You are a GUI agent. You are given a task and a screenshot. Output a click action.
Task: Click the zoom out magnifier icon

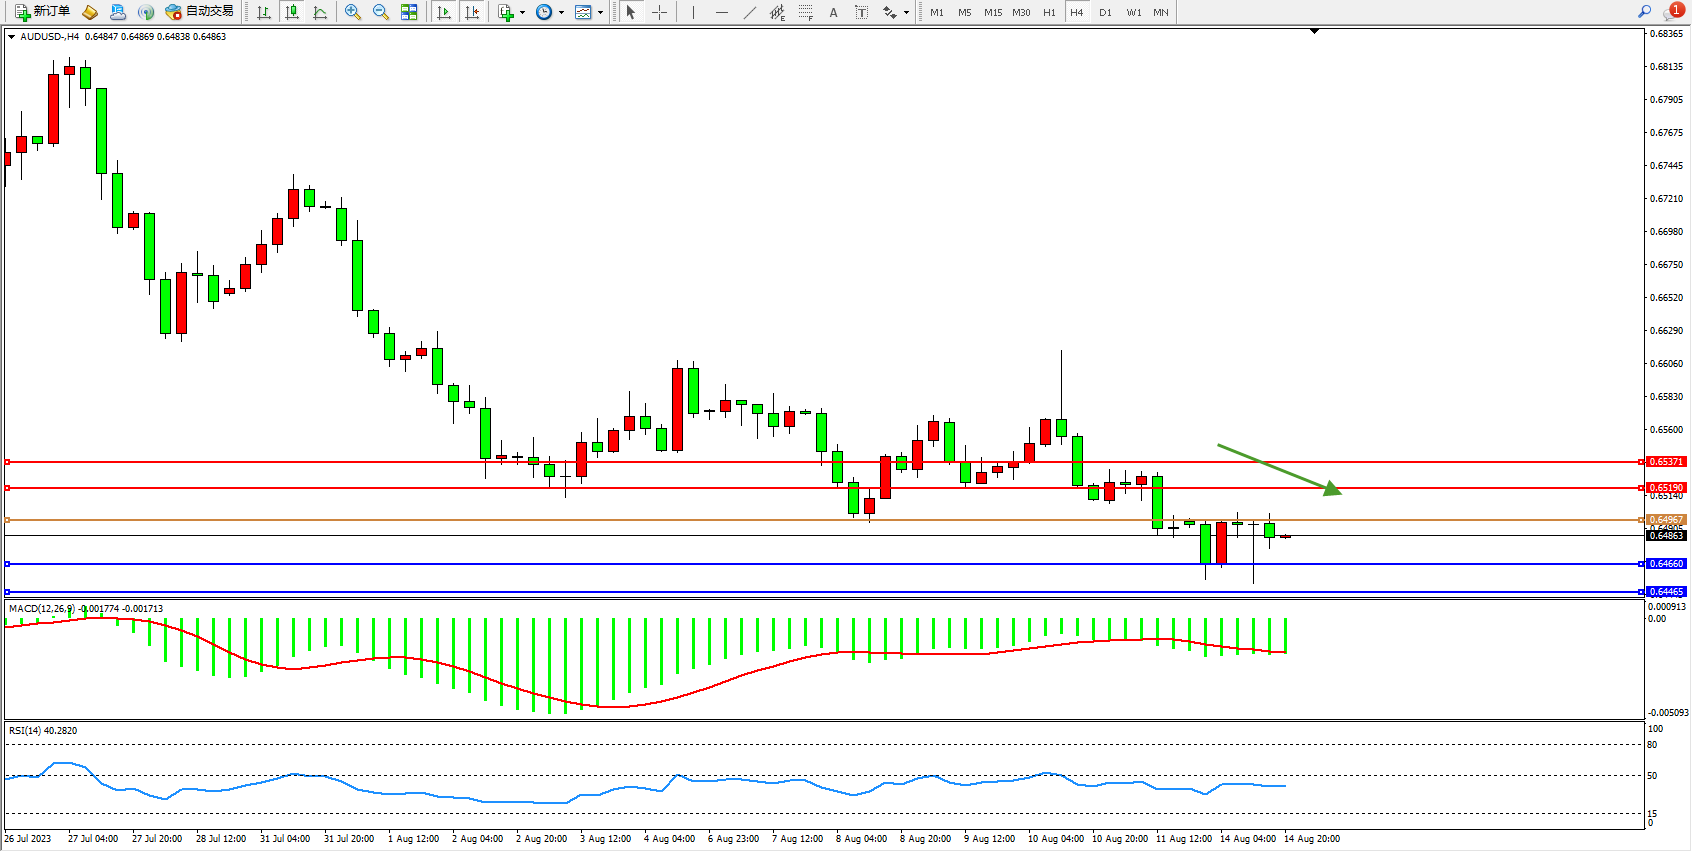point(381,12)
